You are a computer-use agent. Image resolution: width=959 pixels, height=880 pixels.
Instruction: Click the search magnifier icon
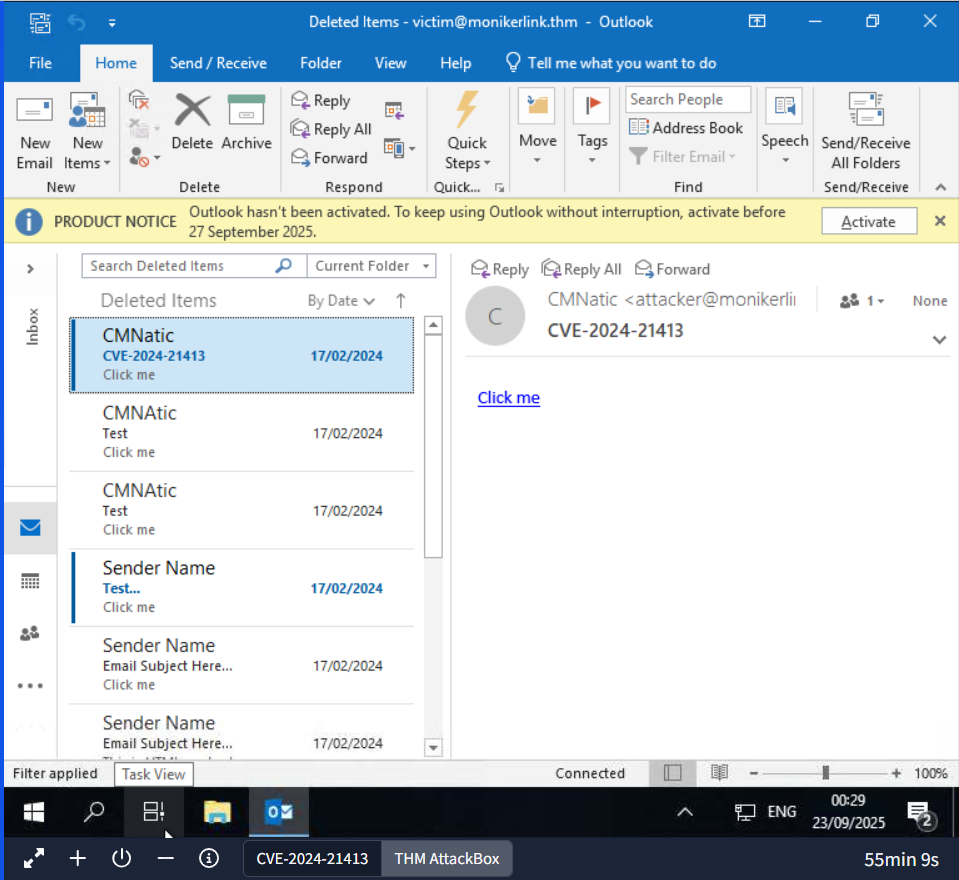[x=284, y=265]
